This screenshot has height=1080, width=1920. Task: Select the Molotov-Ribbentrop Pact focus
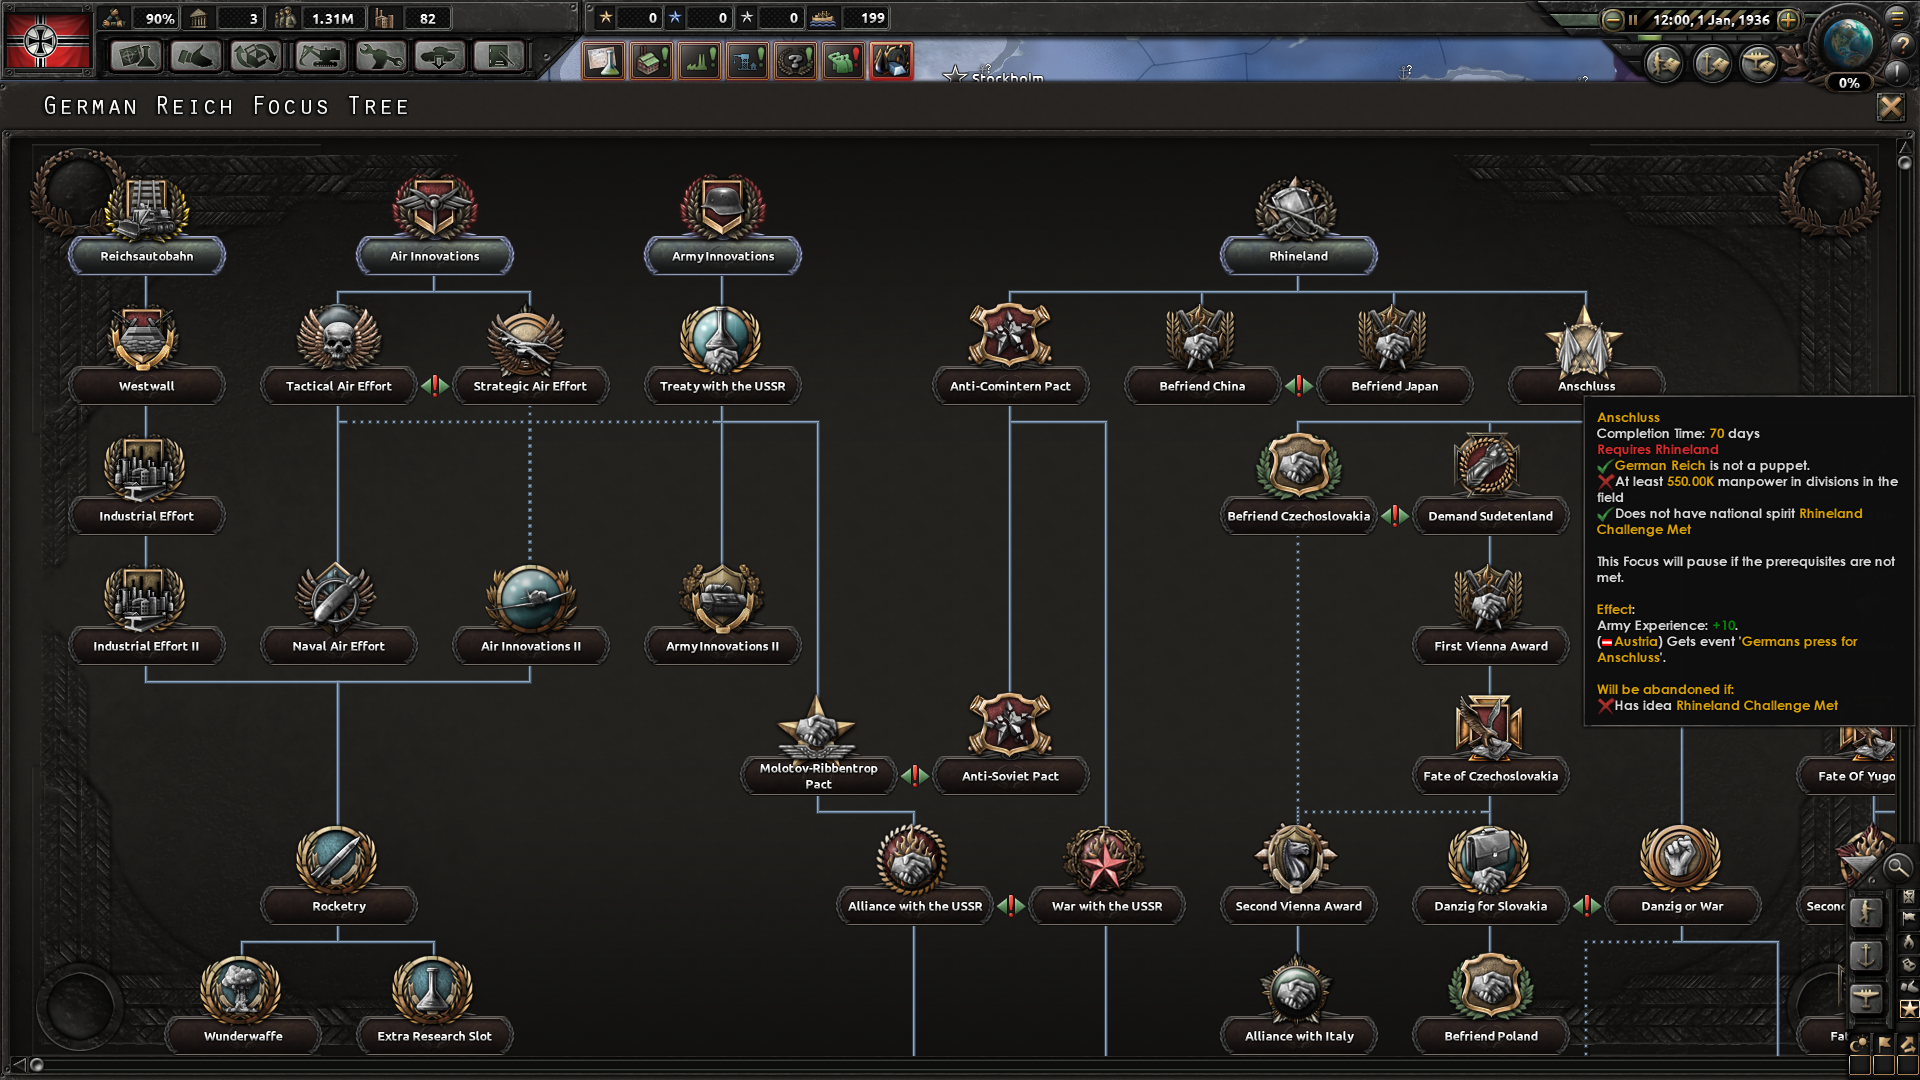(818, 745)
